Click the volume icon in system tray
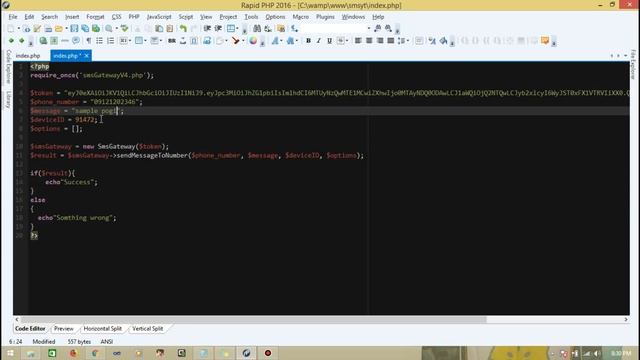 [x=597, y=353]
